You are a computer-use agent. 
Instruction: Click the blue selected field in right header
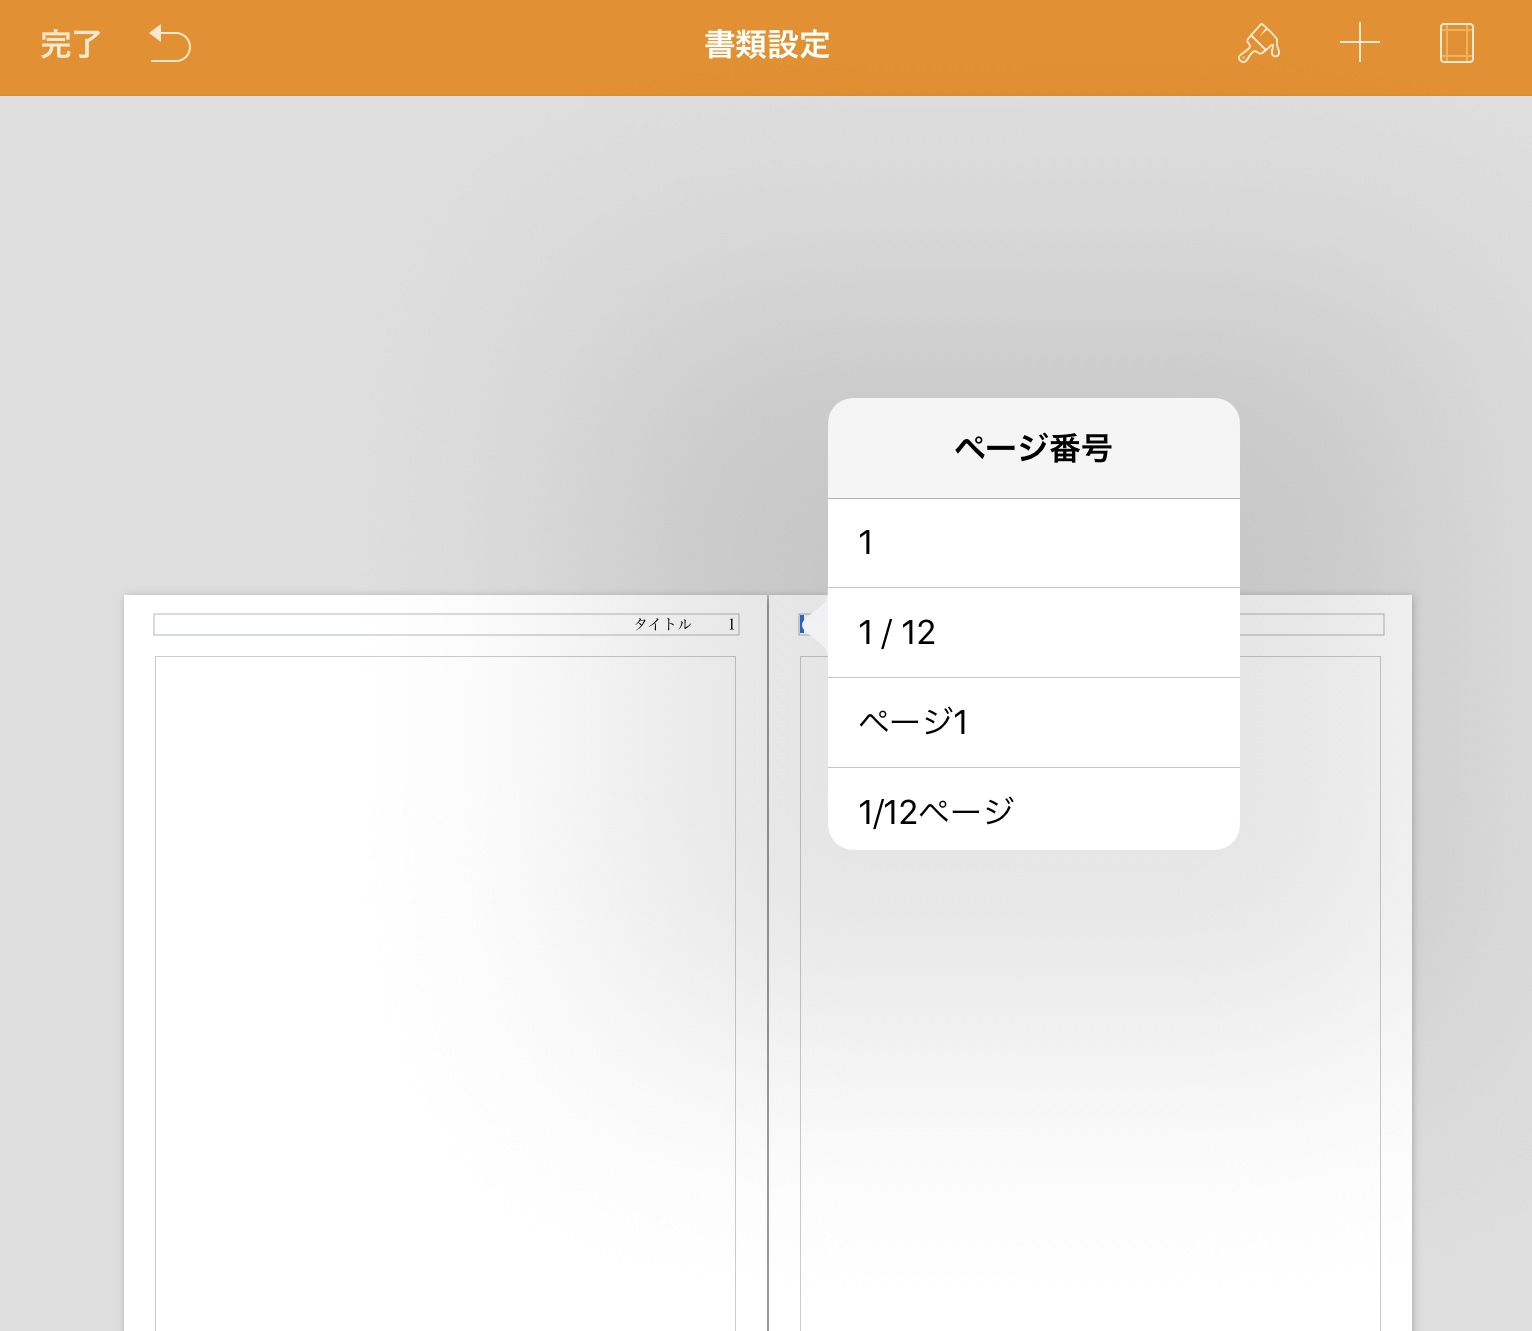803,624
